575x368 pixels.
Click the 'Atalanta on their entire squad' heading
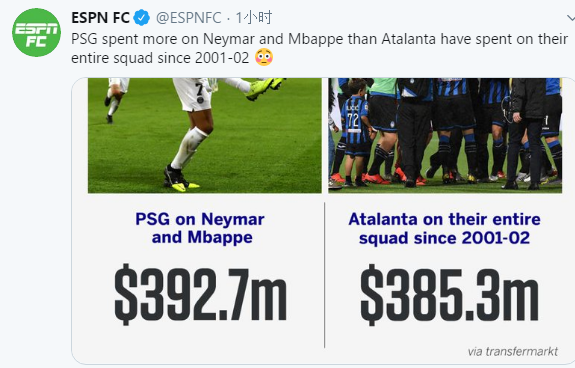(444, 228)
